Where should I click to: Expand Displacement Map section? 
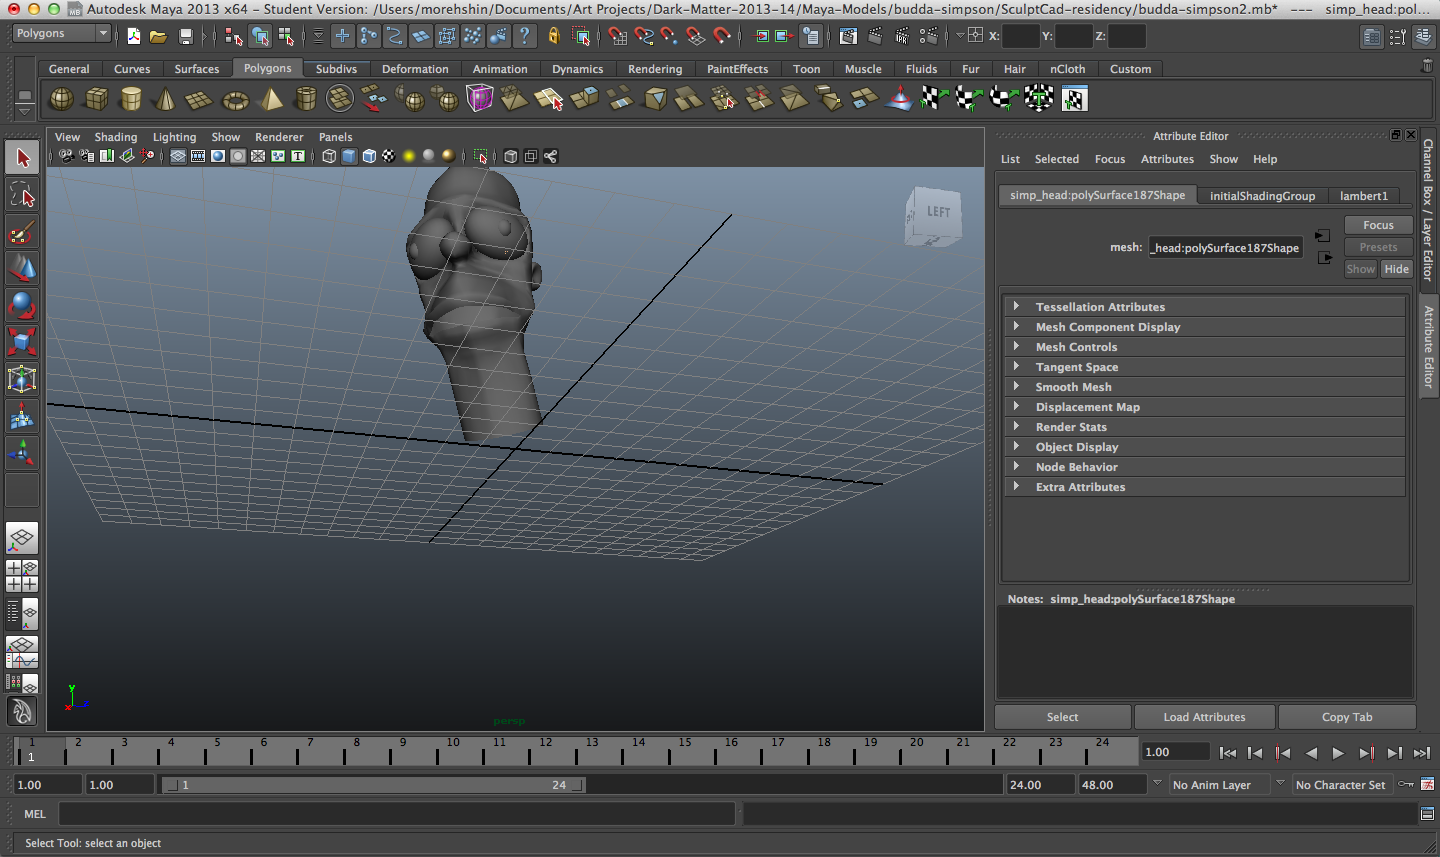click(x=1204, y=407)
